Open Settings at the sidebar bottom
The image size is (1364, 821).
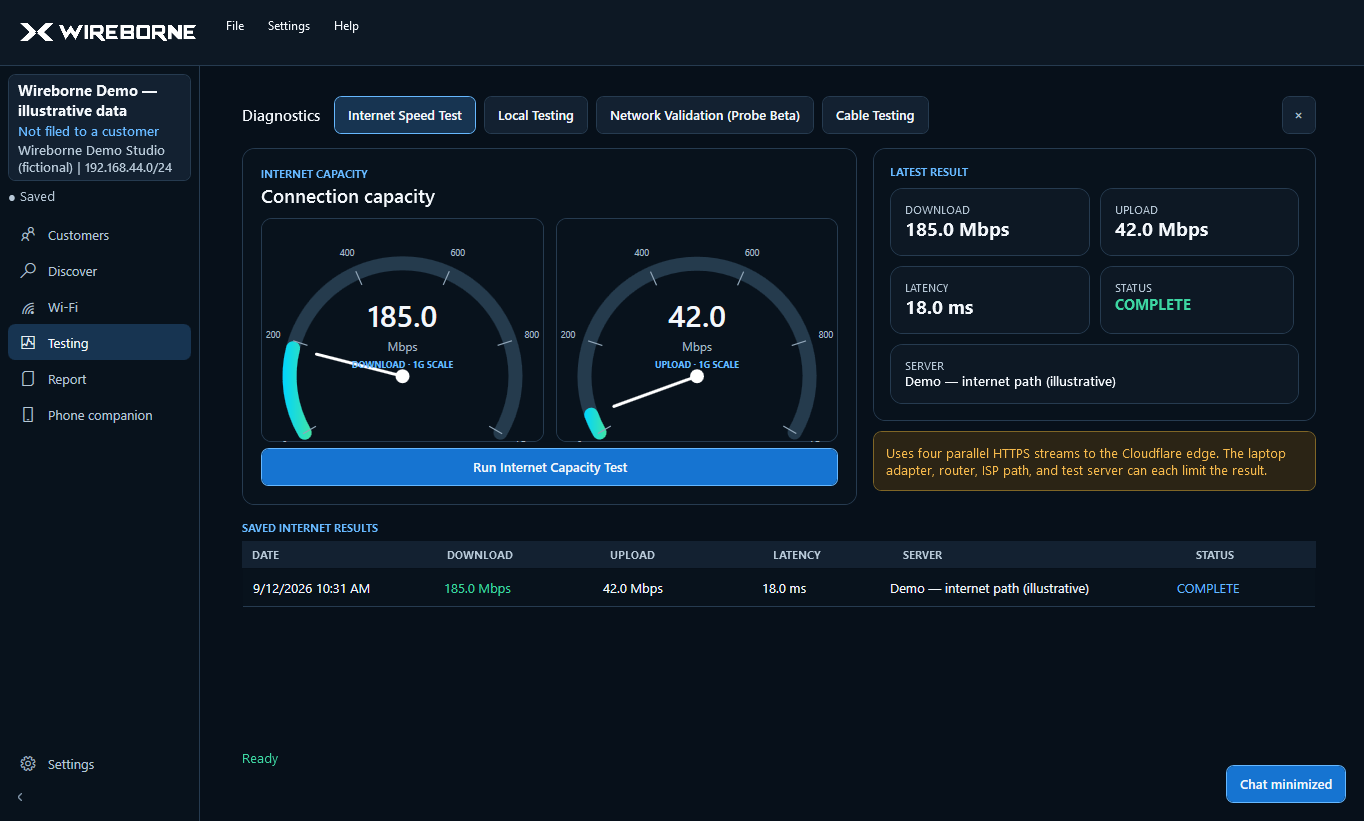[99, 764]
